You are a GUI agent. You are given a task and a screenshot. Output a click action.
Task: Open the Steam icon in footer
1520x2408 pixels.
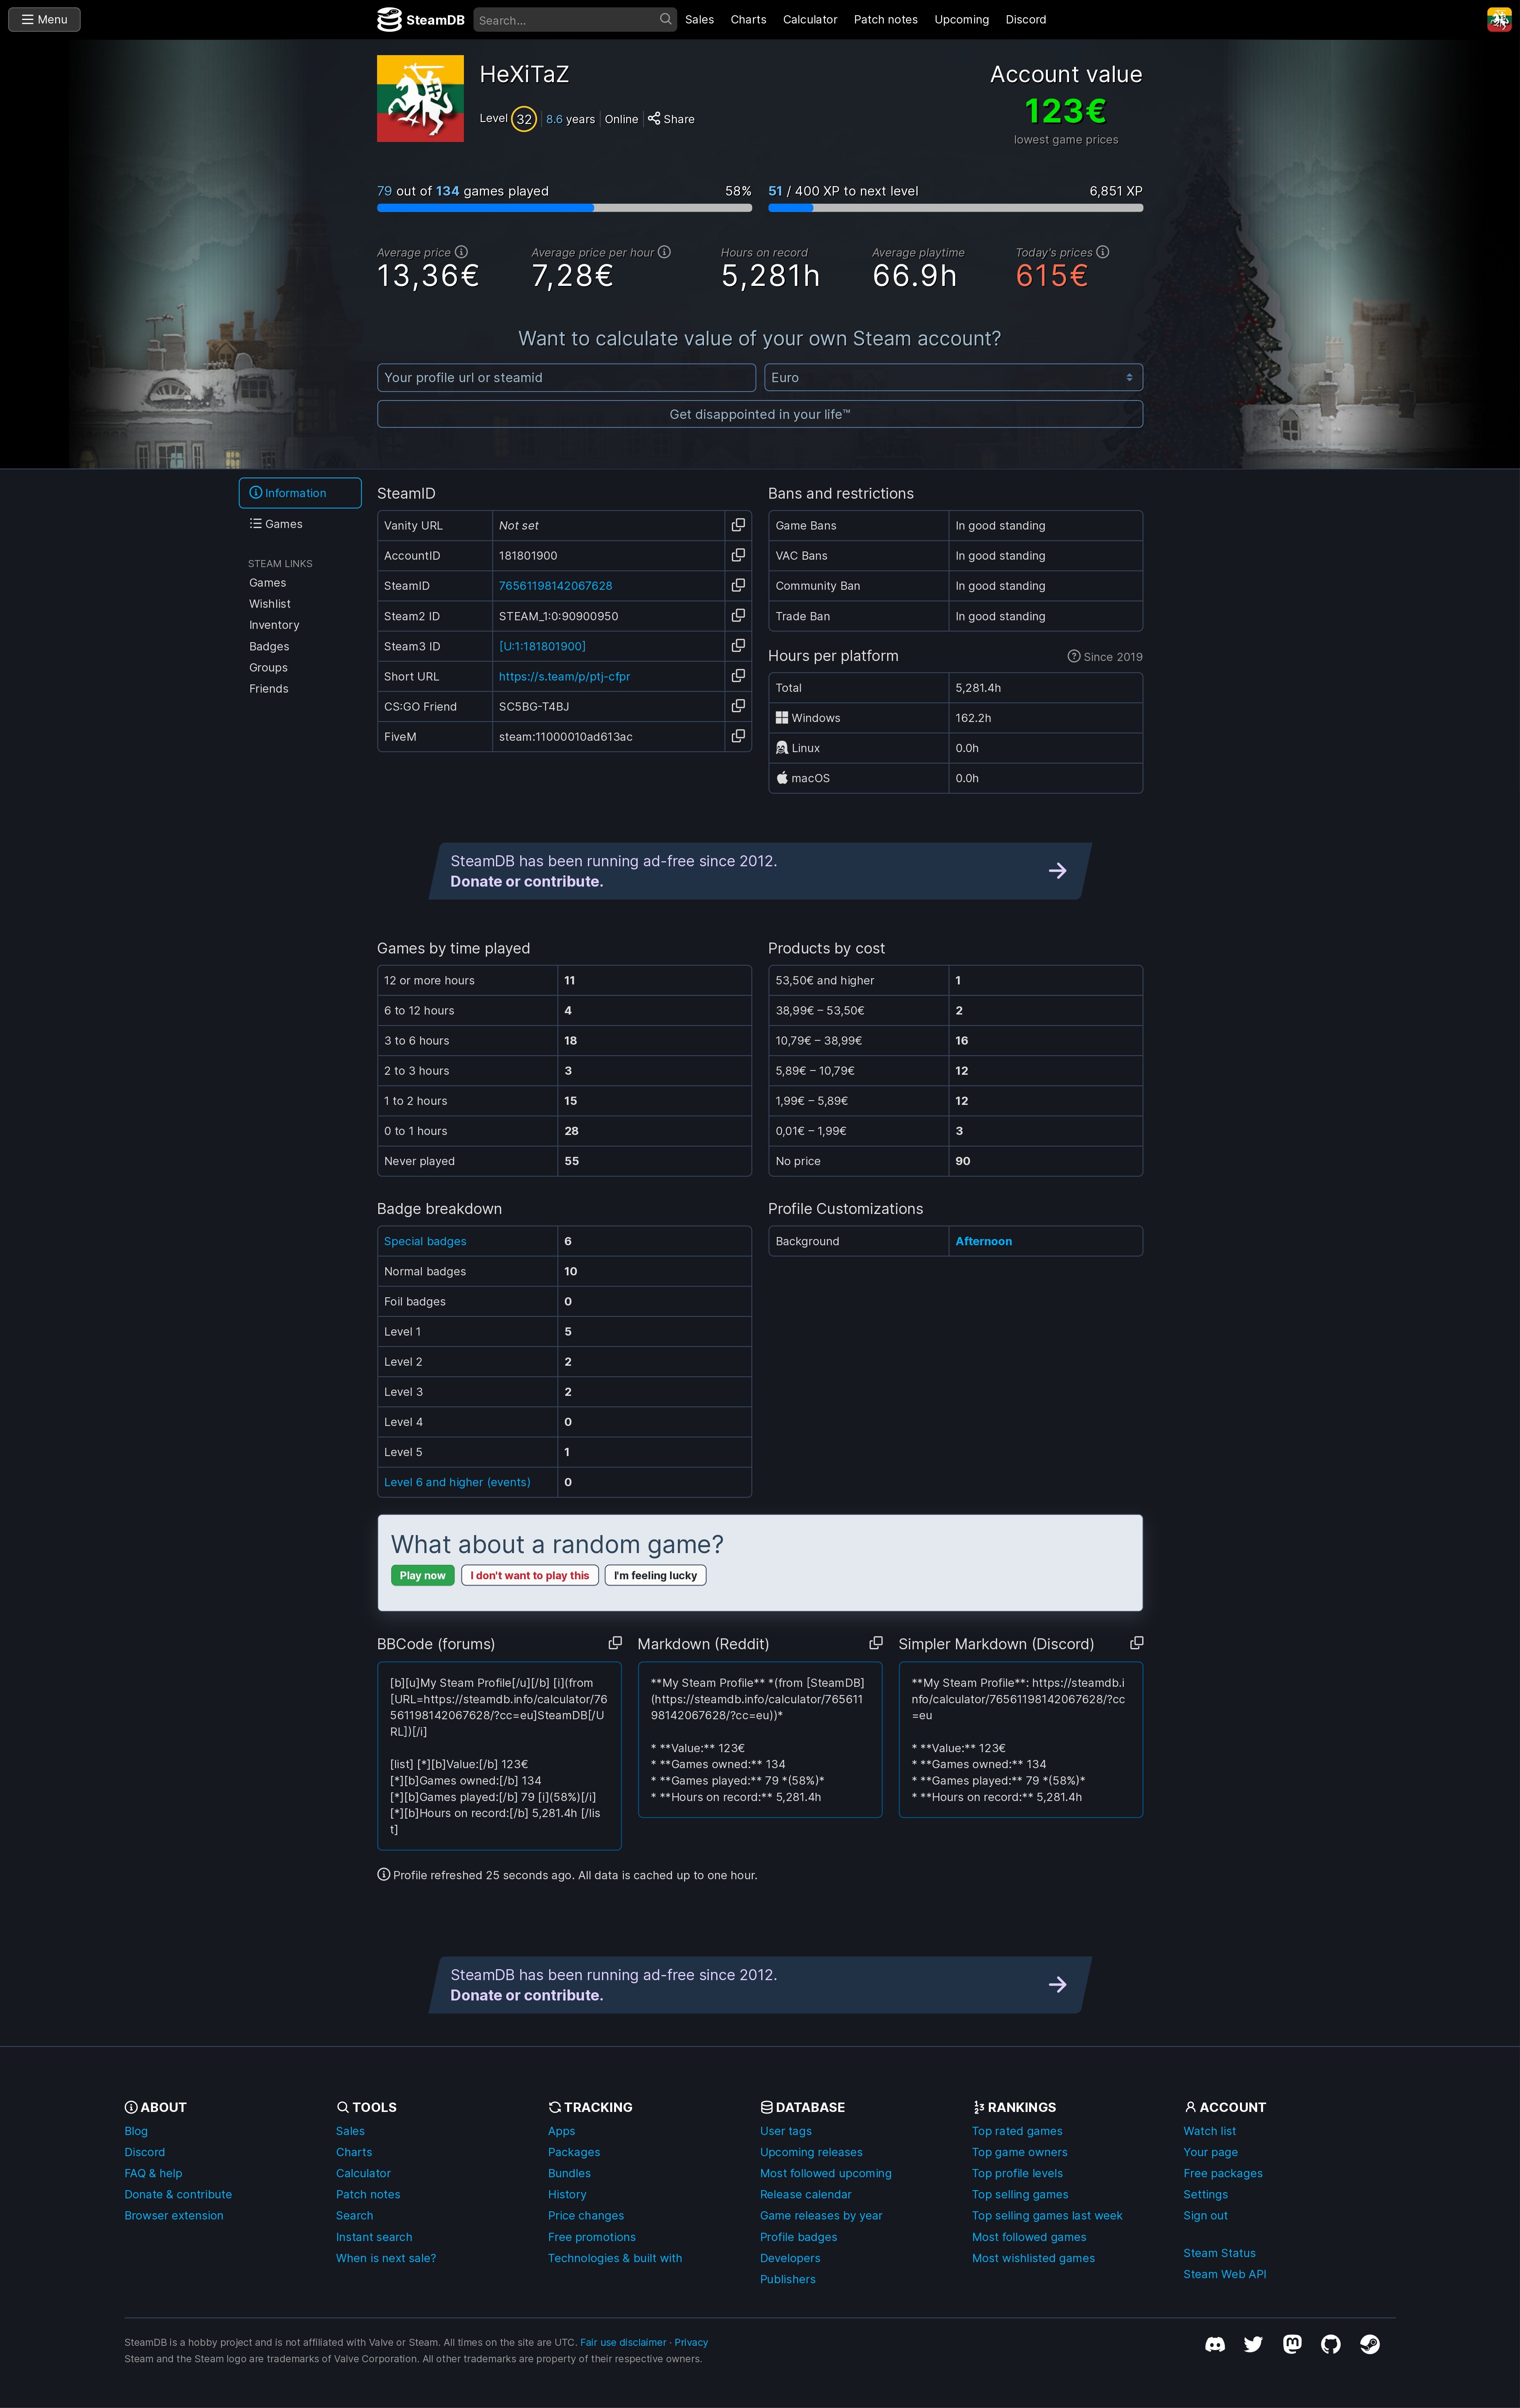(x=1370, y=2344)
